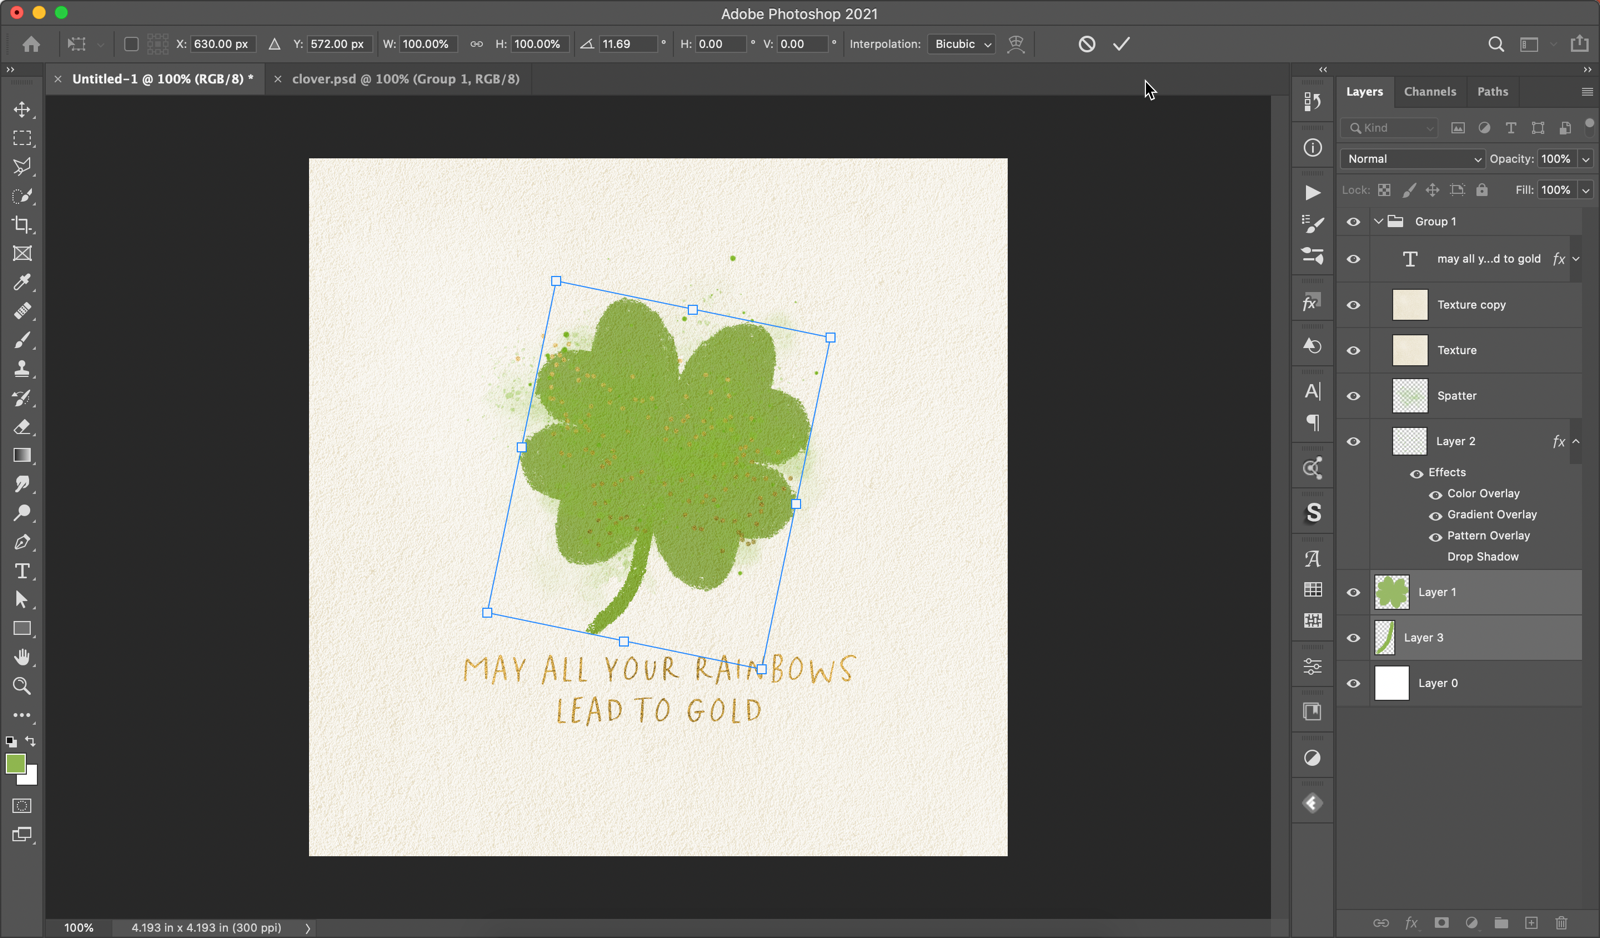Switch to the Paths tab
1600x938 pixels.
coord(1492,92)
